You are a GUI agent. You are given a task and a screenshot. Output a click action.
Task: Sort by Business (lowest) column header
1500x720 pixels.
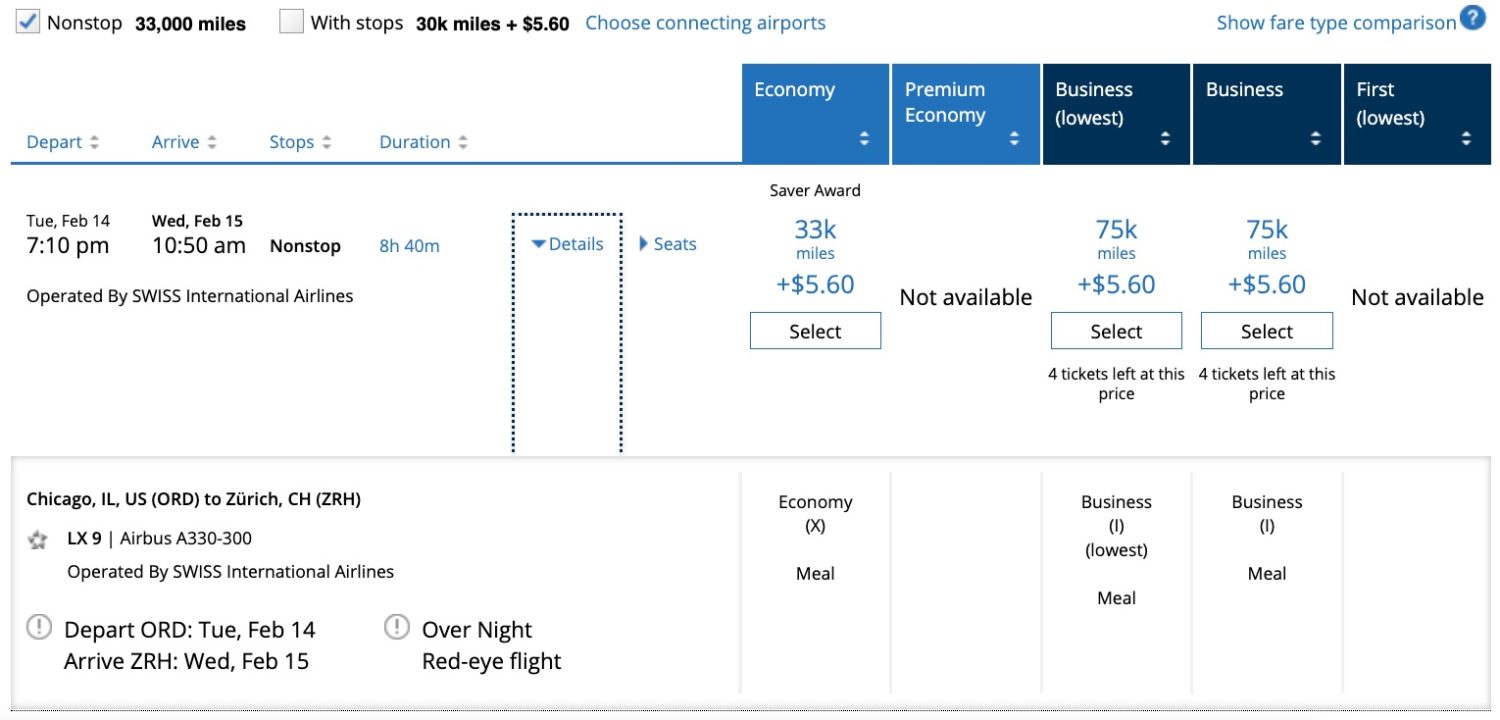pyautogui.click(x=1116, y=114)
